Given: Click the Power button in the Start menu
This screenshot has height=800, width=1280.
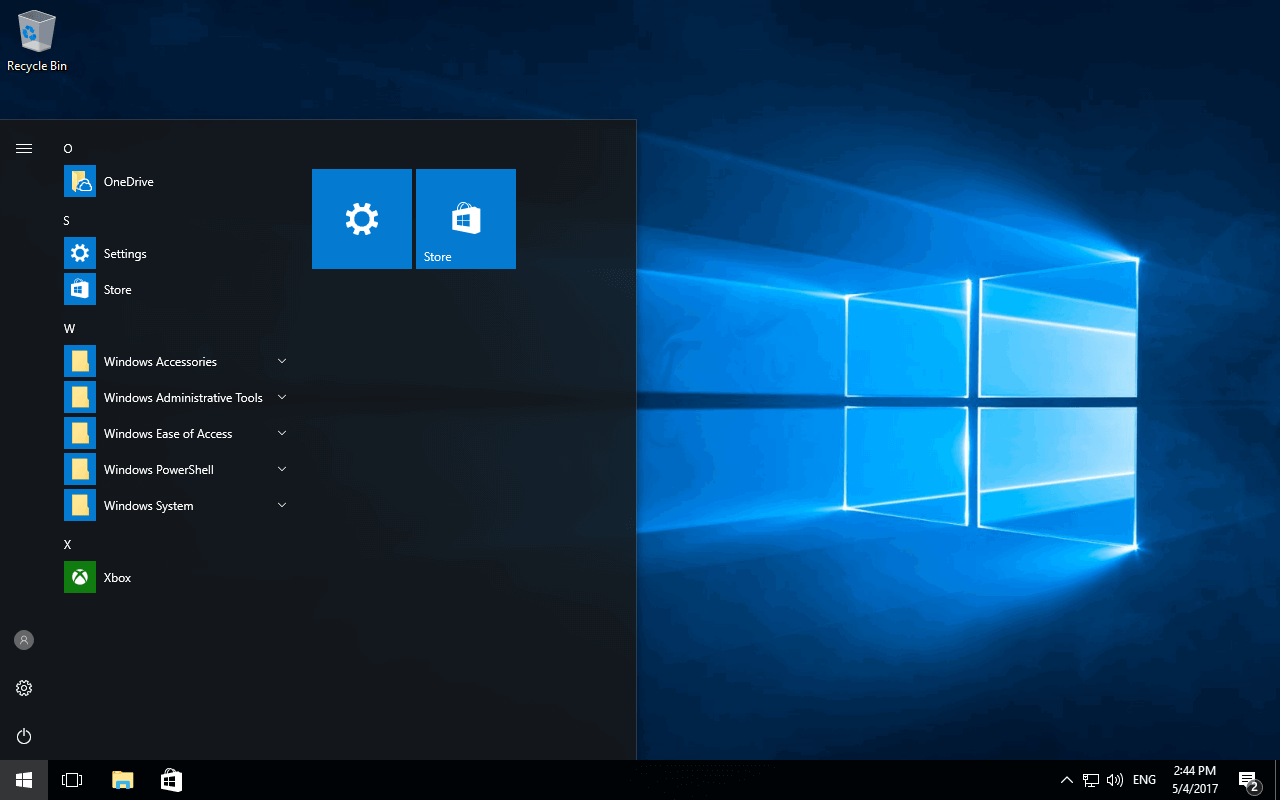Looking at the screenshot, I should point(24,736).
